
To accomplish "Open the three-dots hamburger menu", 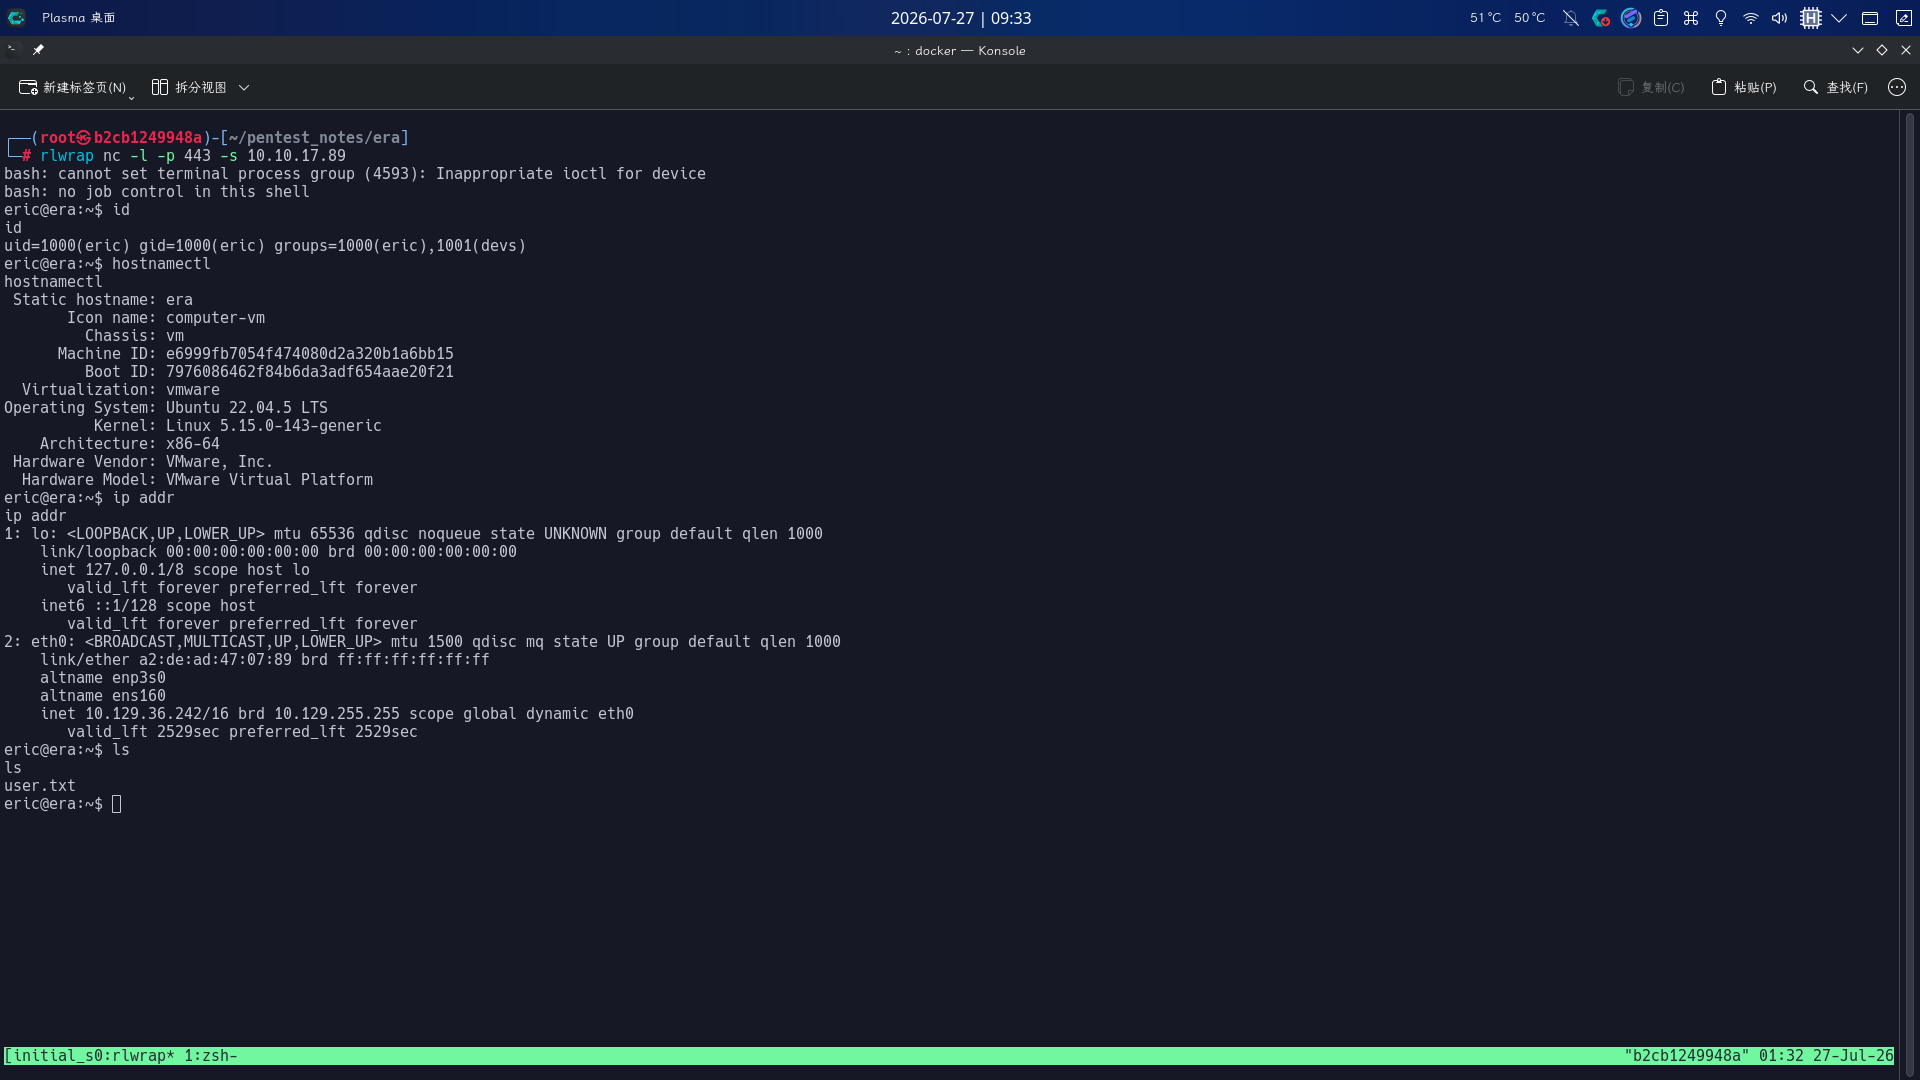I will point(1897,88).
